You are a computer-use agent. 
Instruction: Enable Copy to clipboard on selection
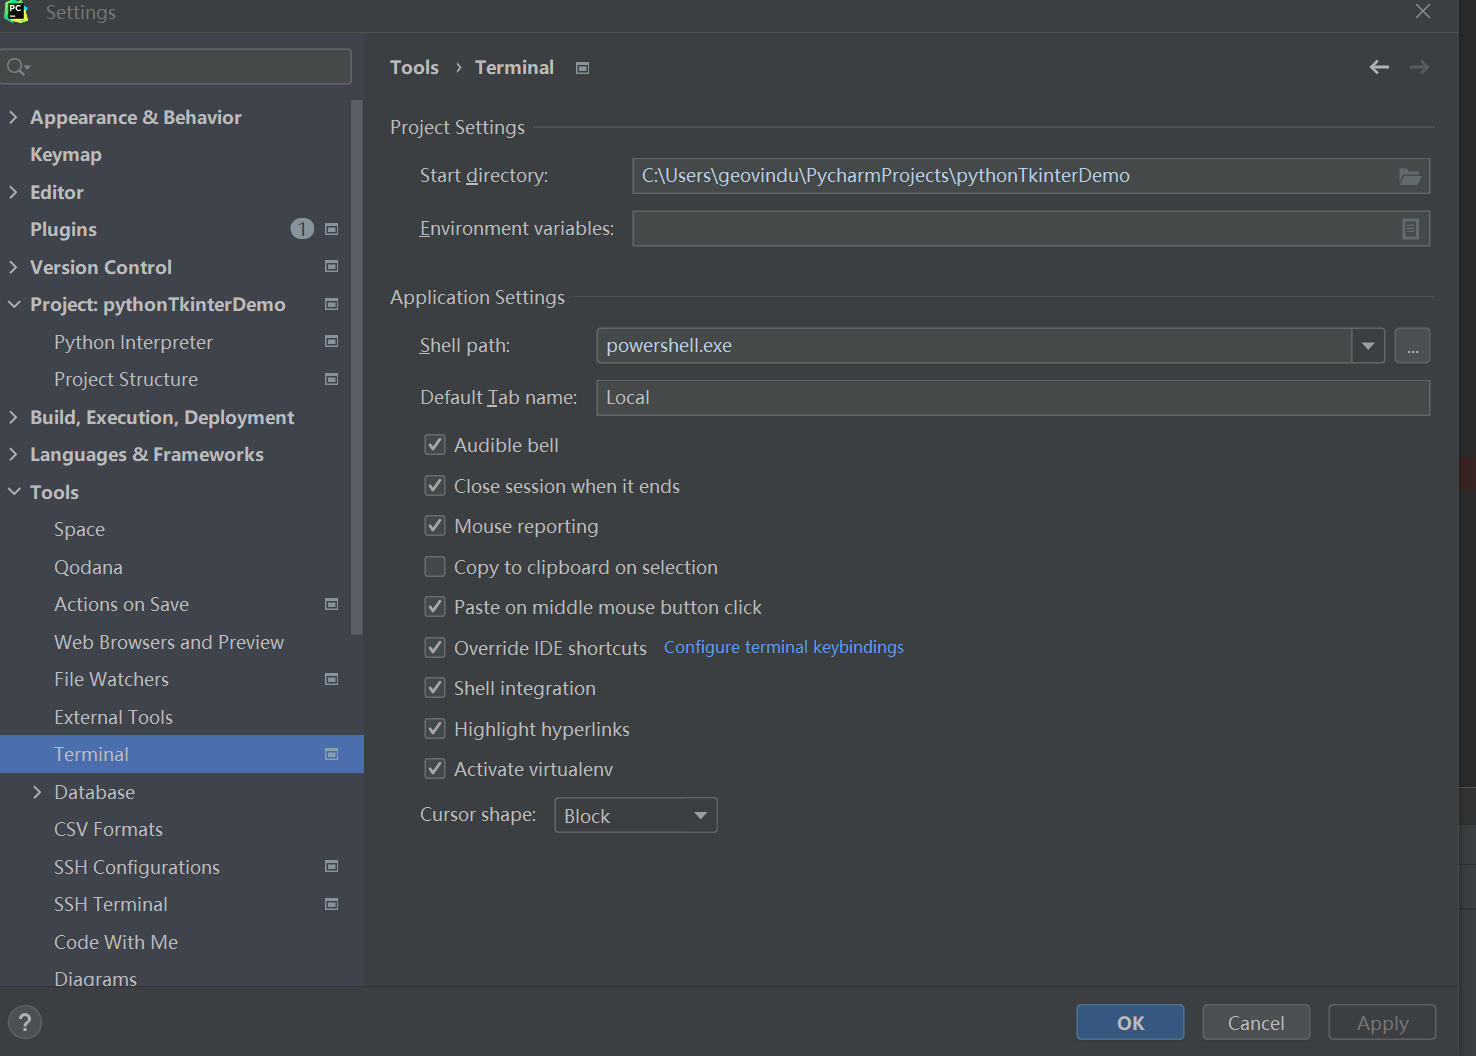click(x=435, y=567)
